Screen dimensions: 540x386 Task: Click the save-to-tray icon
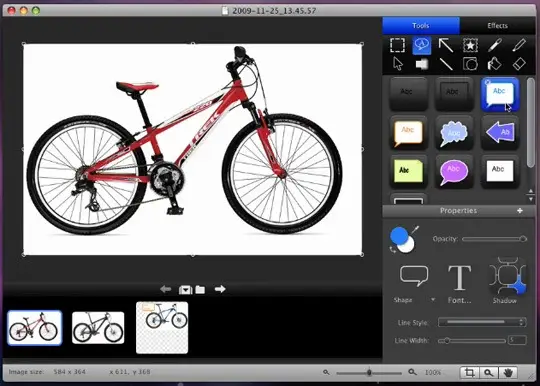[185, 290]
